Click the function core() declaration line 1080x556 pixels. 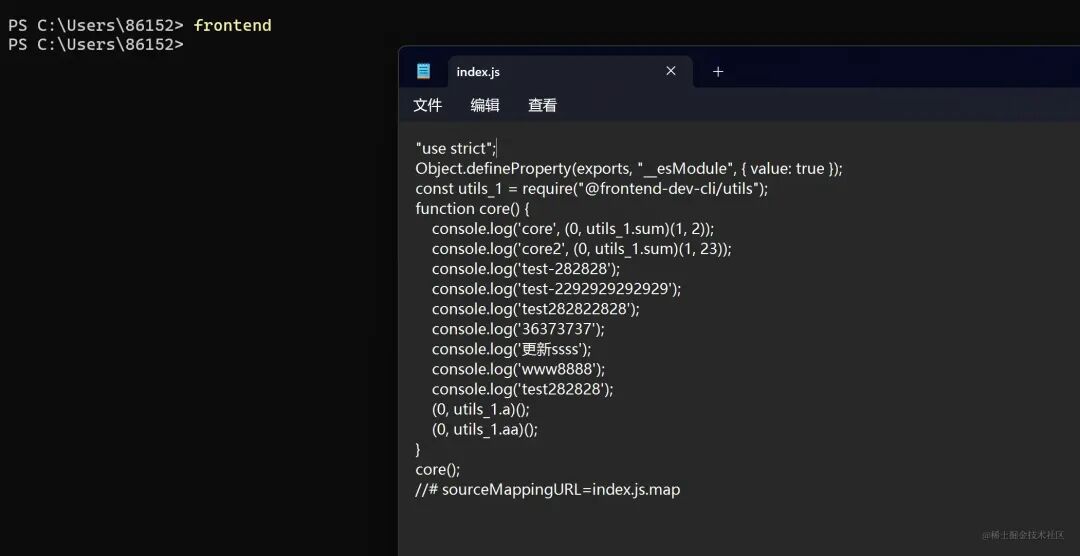(x=472, y=209)
